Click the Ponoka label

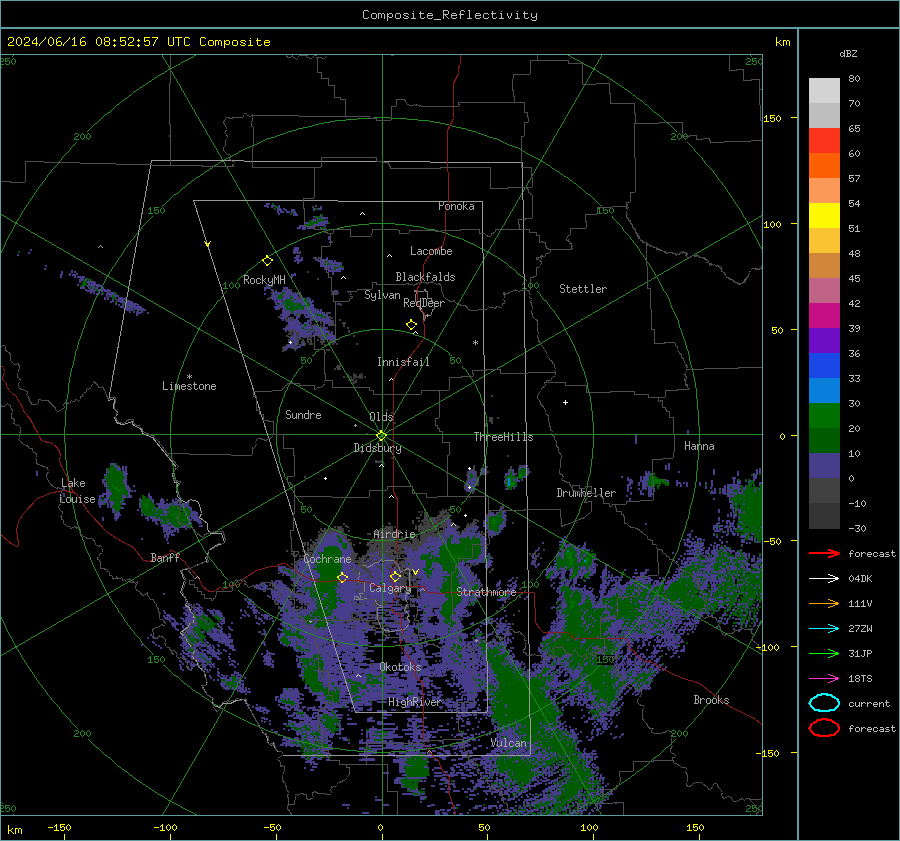click(456, 206)
